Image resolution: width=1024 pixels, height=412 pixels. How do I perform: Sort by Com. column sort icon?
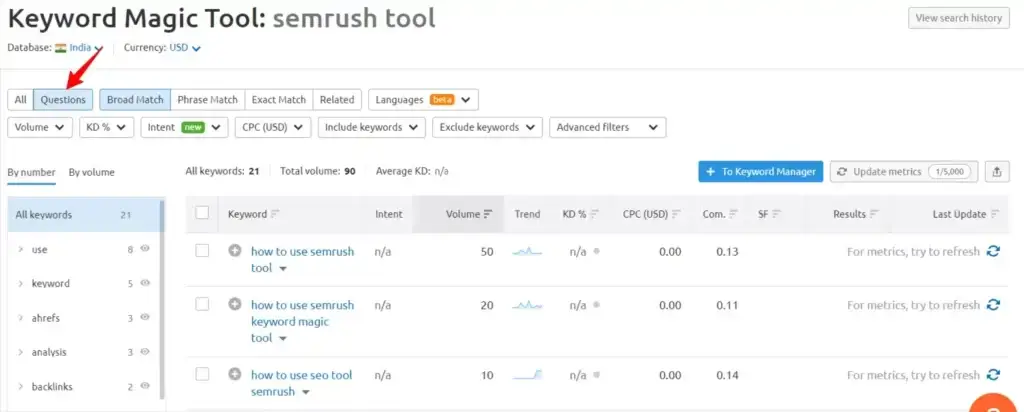coord(733,214)
